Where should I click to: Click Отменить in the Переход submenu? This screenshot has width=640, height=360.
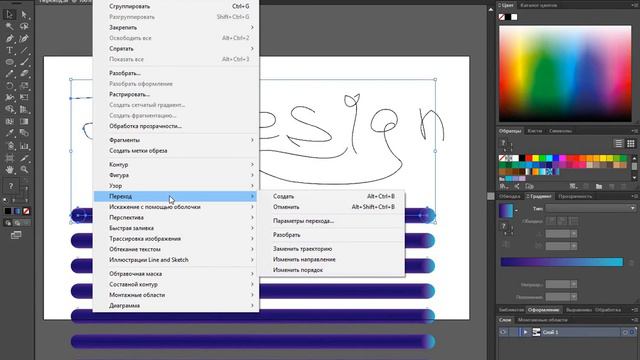pyautogui.click(x=332, y=207)
